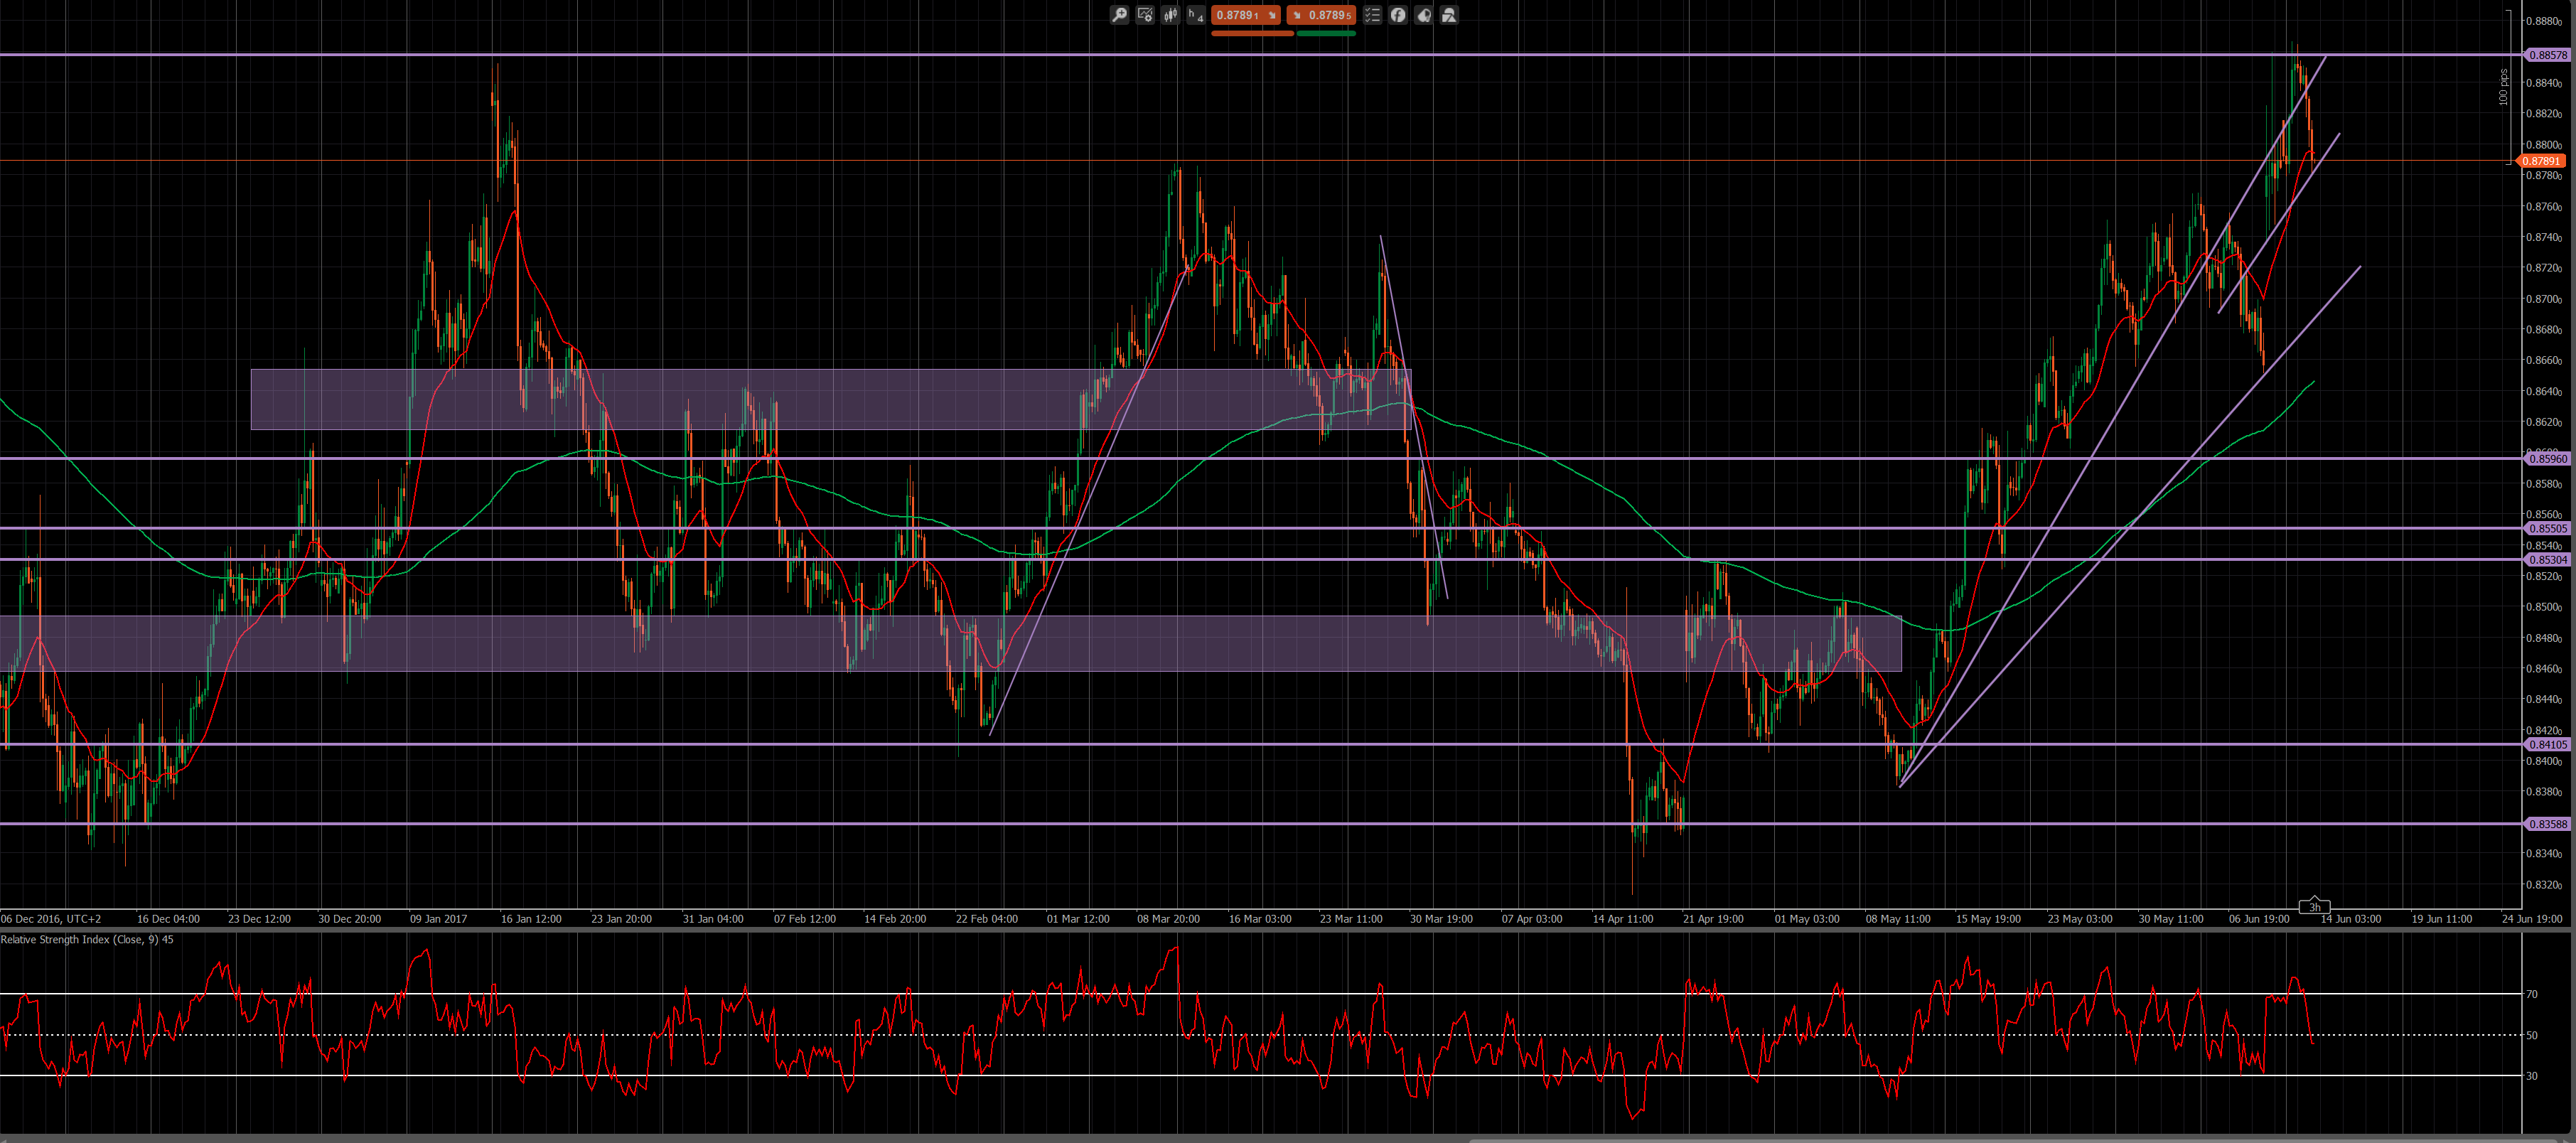Click the Relative Strength Index indicator title
The width and height of the screenshot is (2576, 1143).
87,940
